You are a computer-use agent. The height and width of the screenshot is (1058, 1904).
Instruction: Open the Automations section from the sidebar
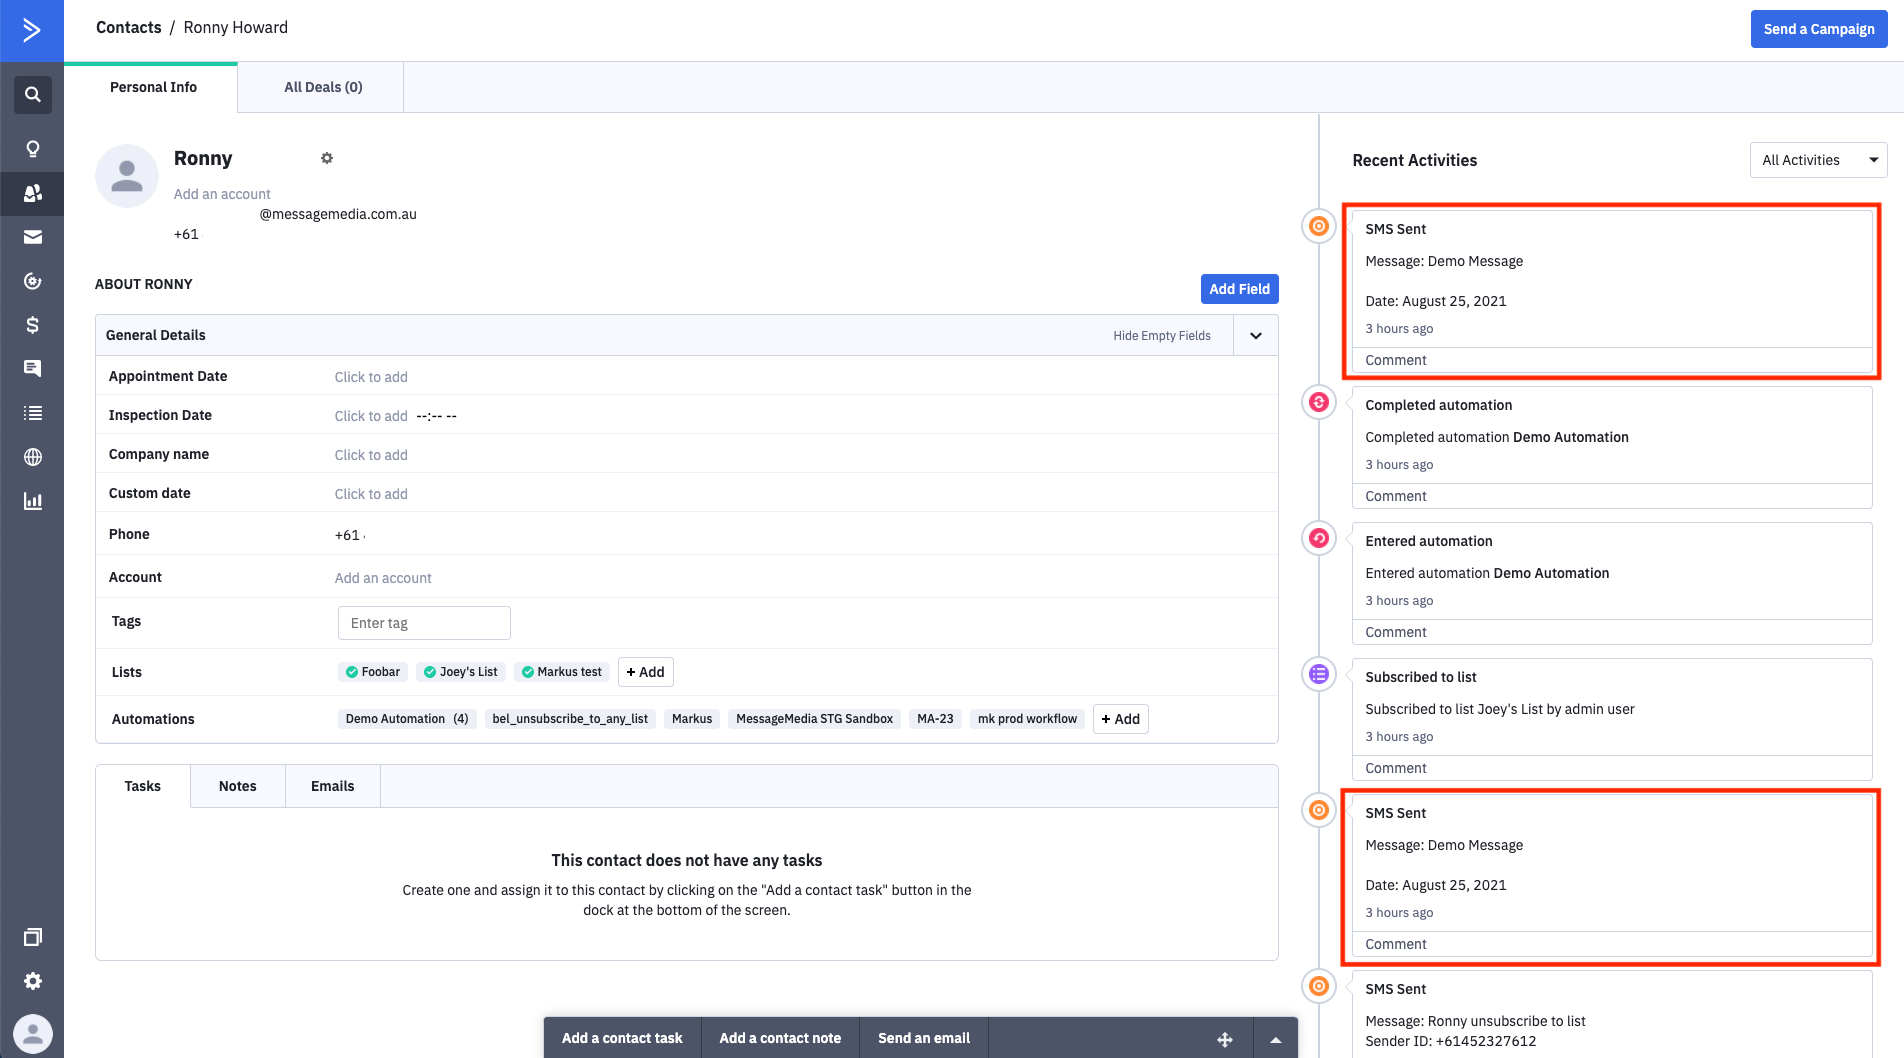tap(31, 281)
